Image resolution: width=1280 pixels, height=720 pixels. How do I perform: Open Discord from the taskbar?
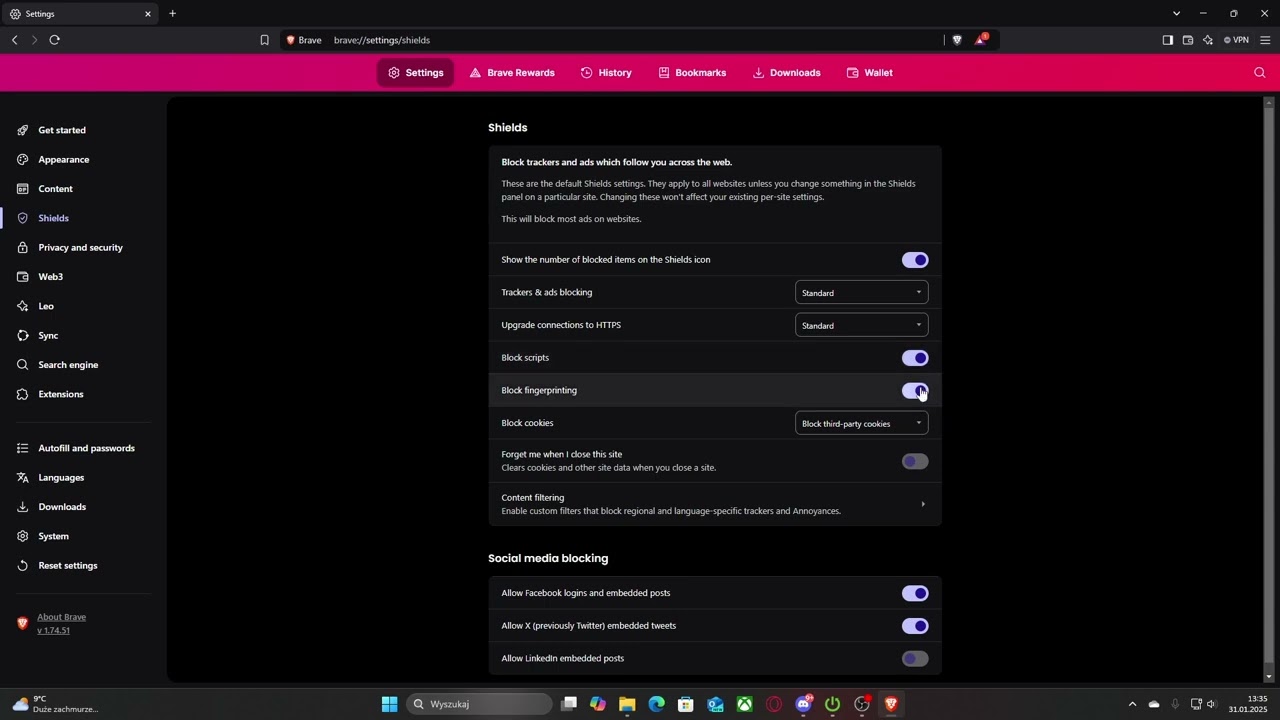tap(803, 704)
